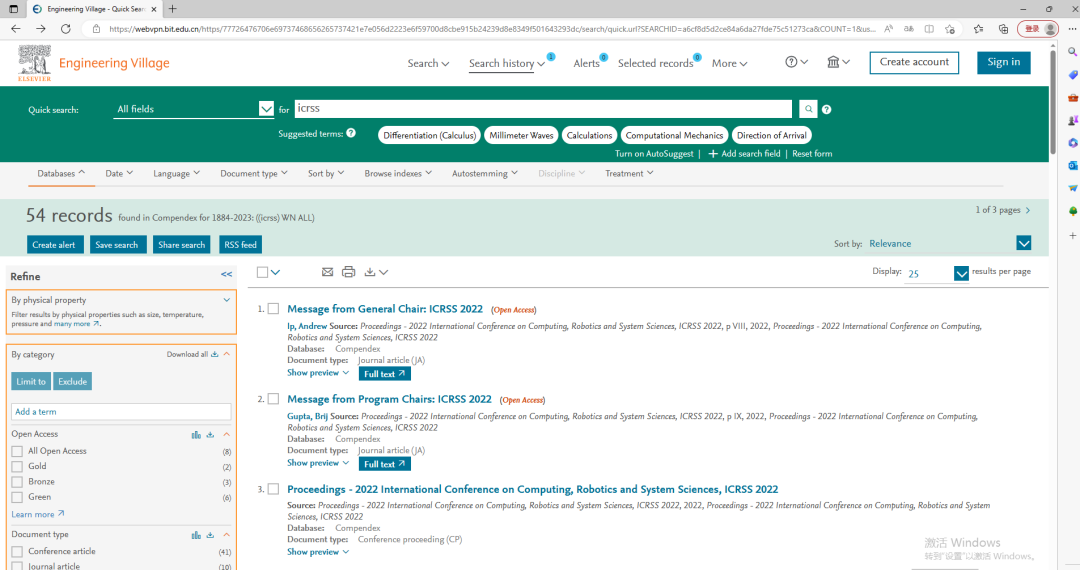Image resolution: width=1080 pixels, height=570 pixels.
Task: Click the Save search button
Action: [116, 244]
